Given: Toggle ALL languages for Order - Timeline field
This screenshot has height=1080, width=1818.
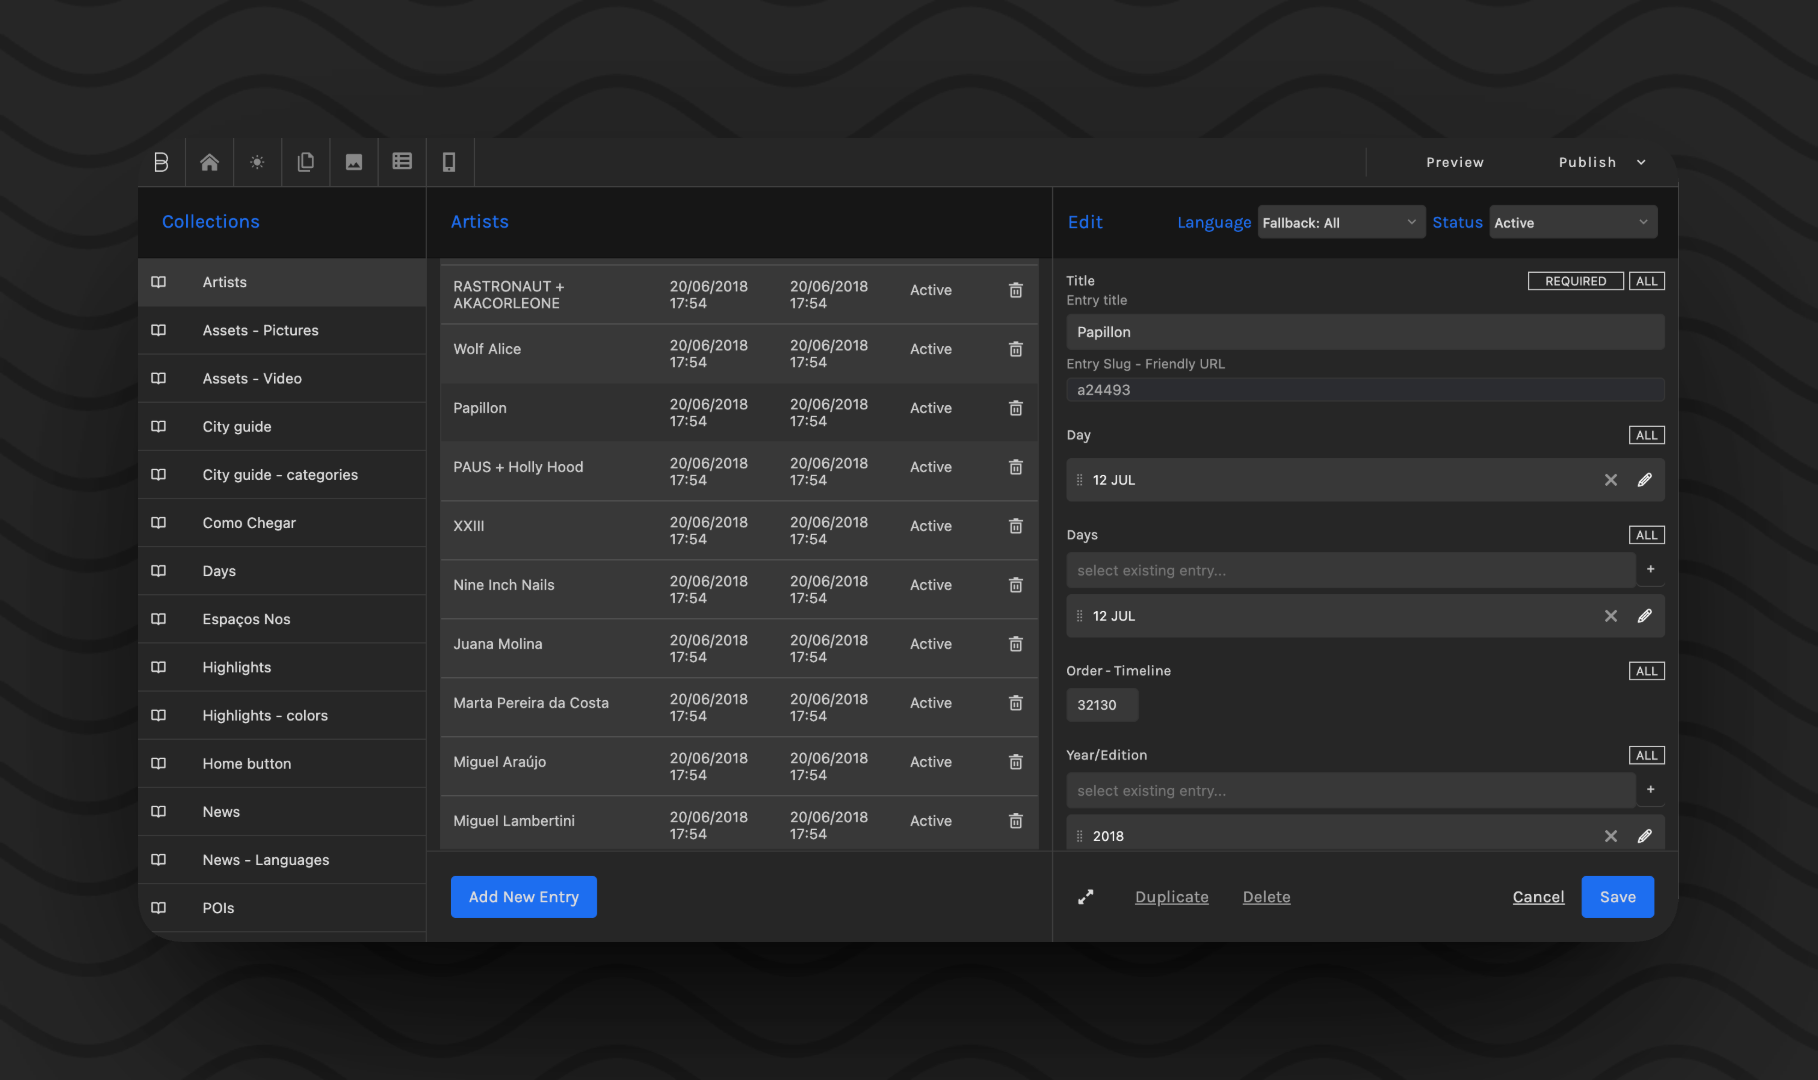Looking at the screenshot, I should tap(1646, 671).
